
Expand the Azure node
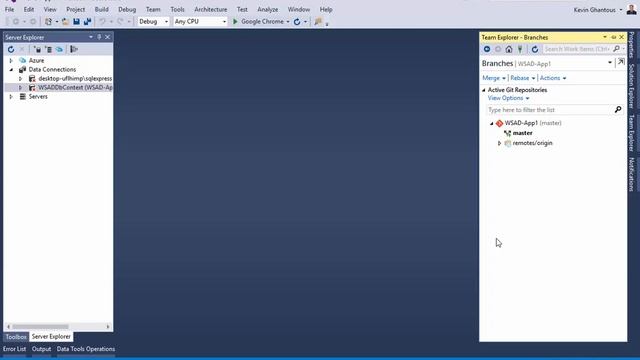tap(11, 60)
